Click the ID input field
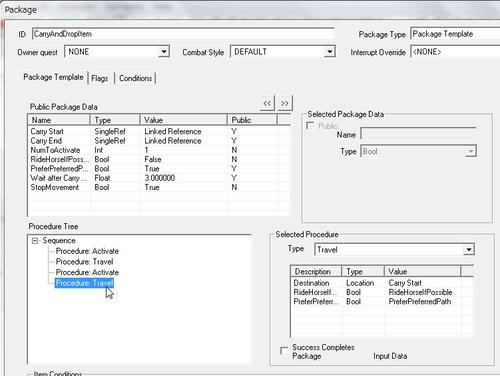Image resolution: width=500 pixels, height=376 pixels. (183, 34)
